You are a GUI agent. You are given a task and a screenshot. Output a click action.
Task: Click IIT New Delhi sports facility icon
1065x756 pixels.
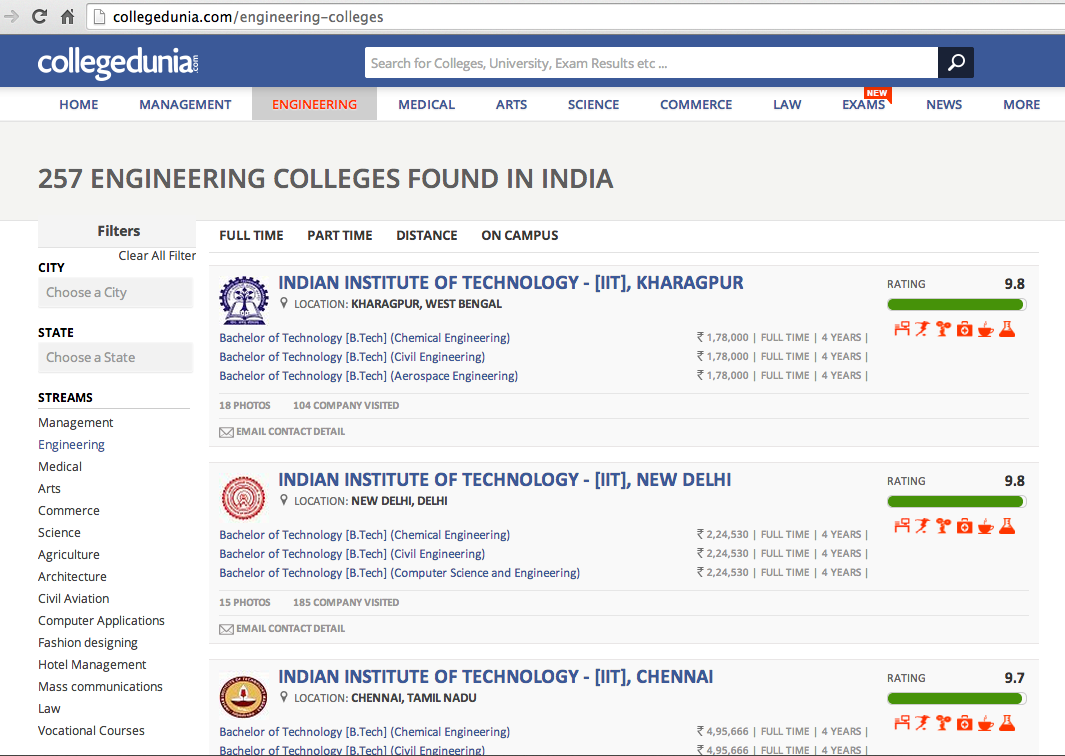922,526
